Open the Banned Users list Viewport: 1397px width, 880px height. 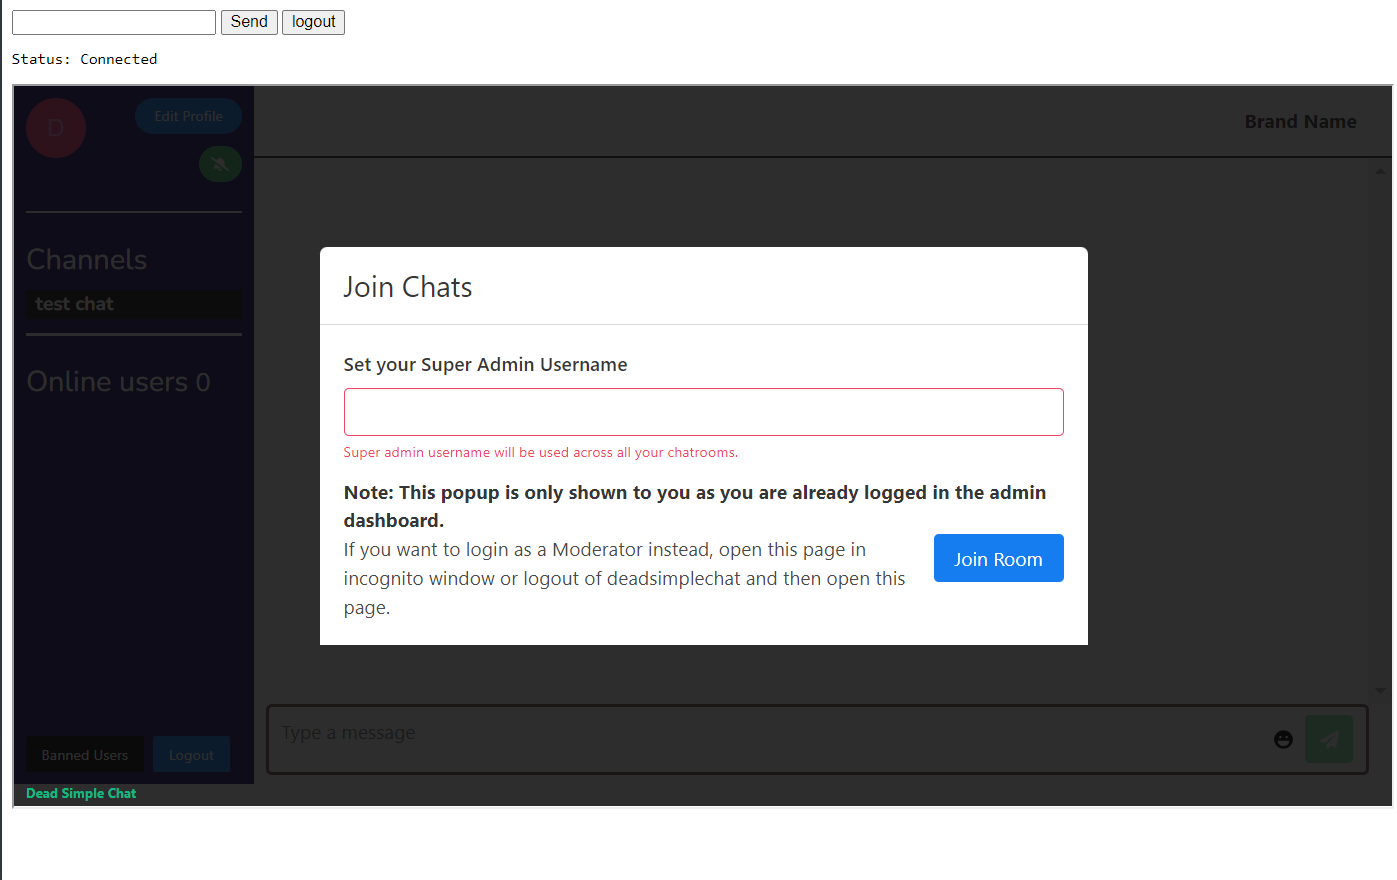[x=84, y=755]
